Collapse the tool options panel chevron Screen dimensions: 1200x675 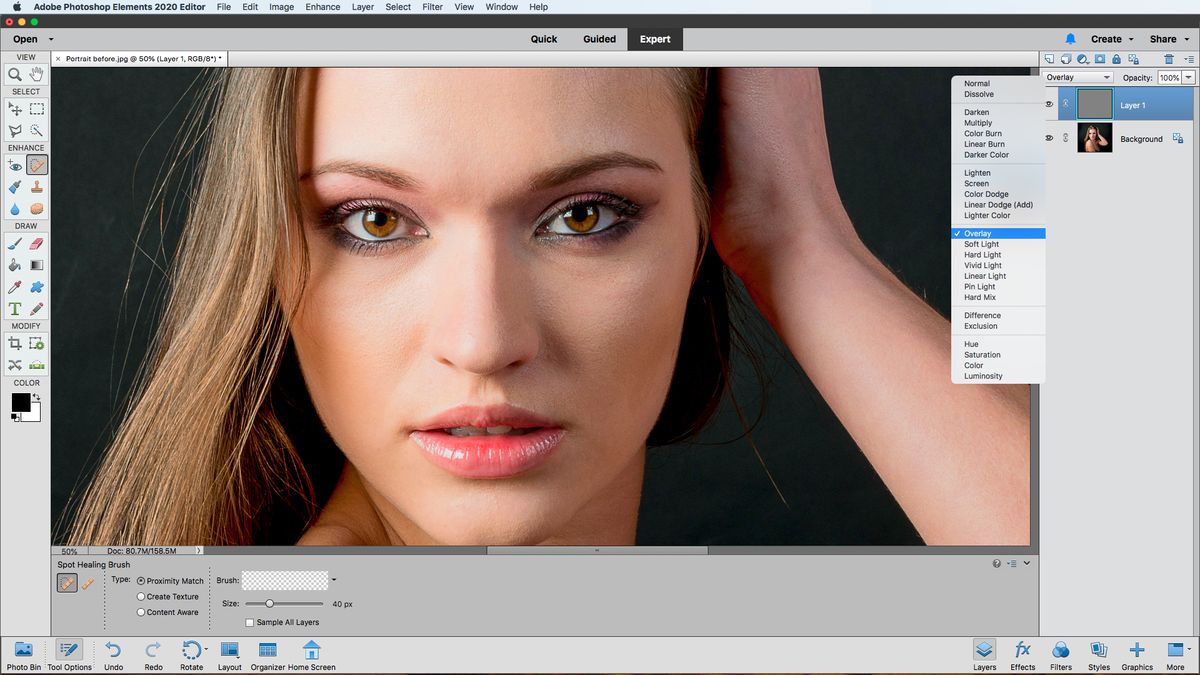[1027, 564]
